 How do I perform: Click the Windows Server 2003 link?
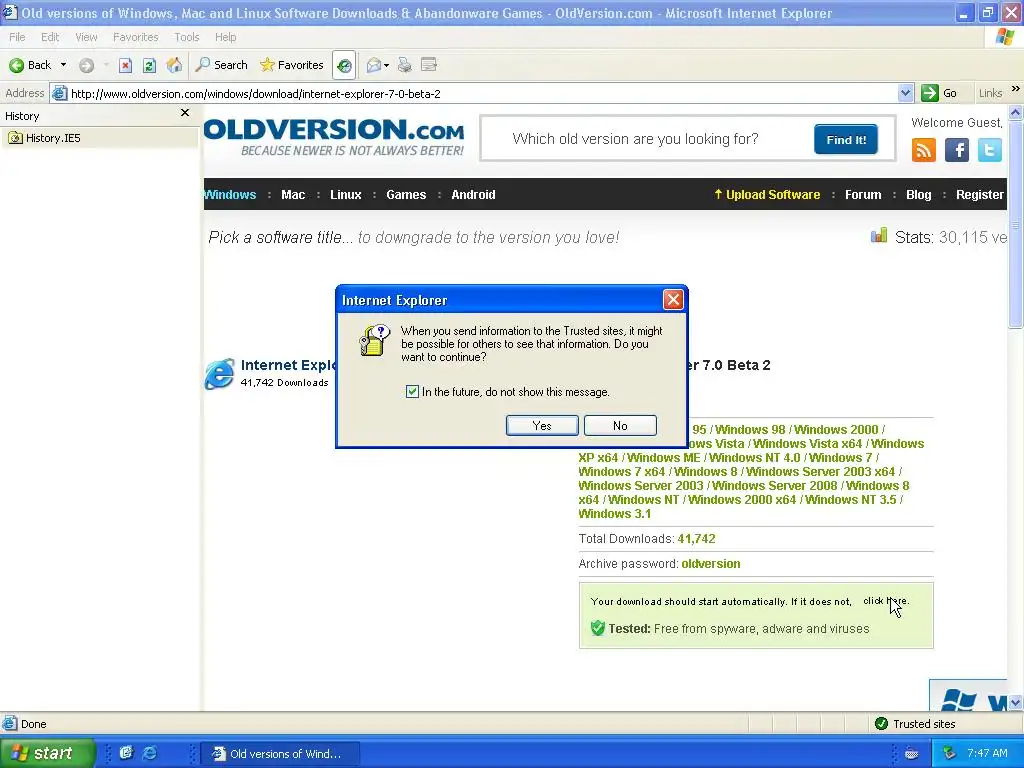(x=641, y=485)
